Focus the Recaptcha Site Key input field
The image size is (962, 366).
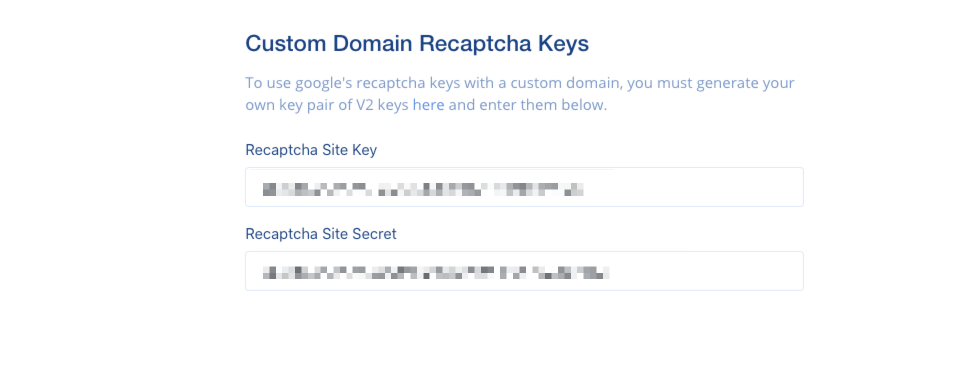(x=524, y=187)
